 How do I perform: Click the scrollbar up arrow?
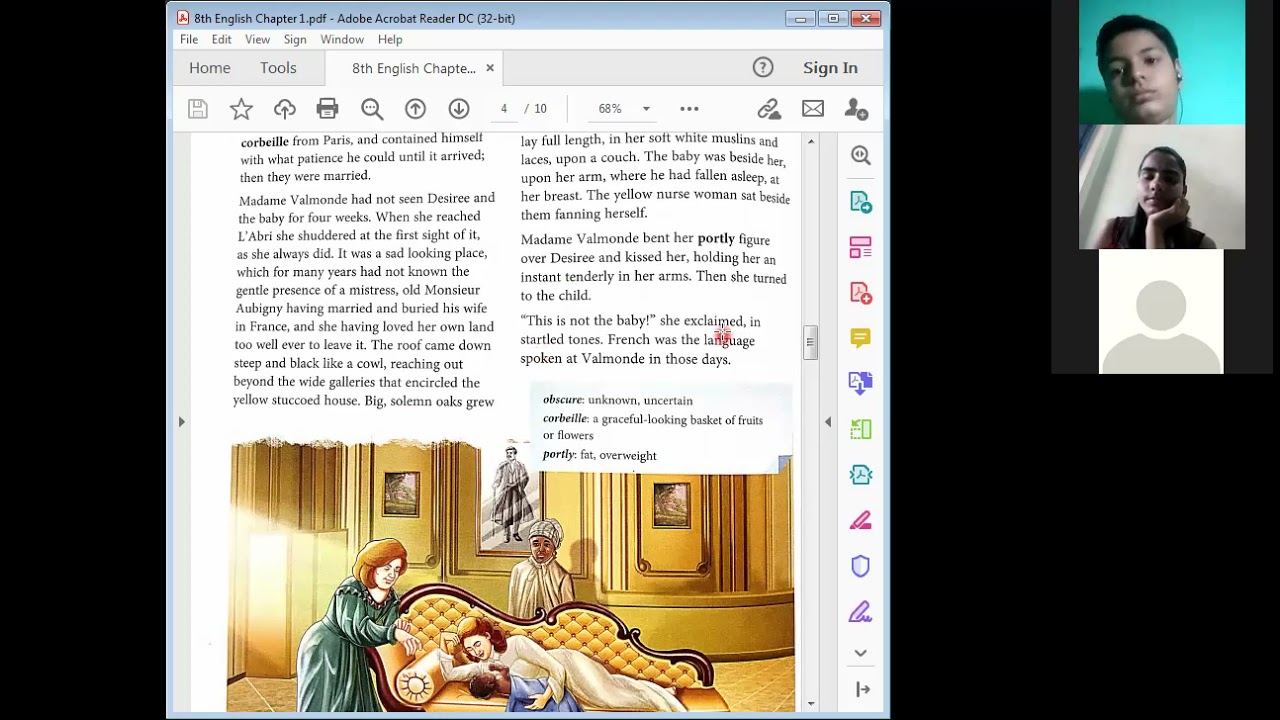point(810,141)
